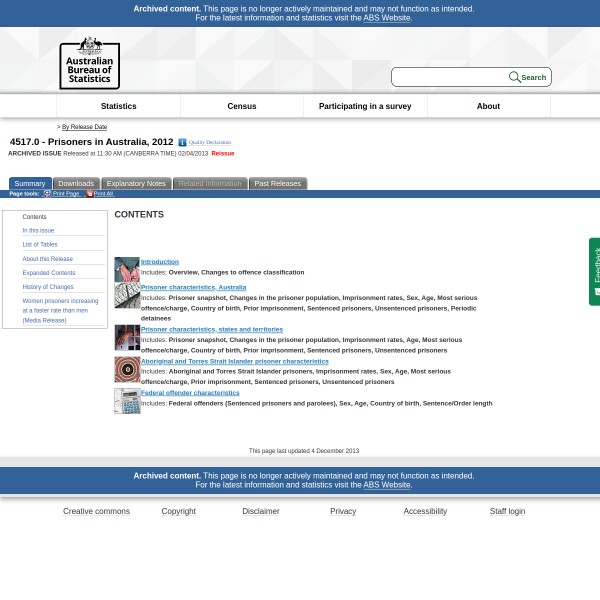Screen dimensions: 600x600
Task: Open the Feedback side tab
Action: pyautogui.click(x=595, y=271)
